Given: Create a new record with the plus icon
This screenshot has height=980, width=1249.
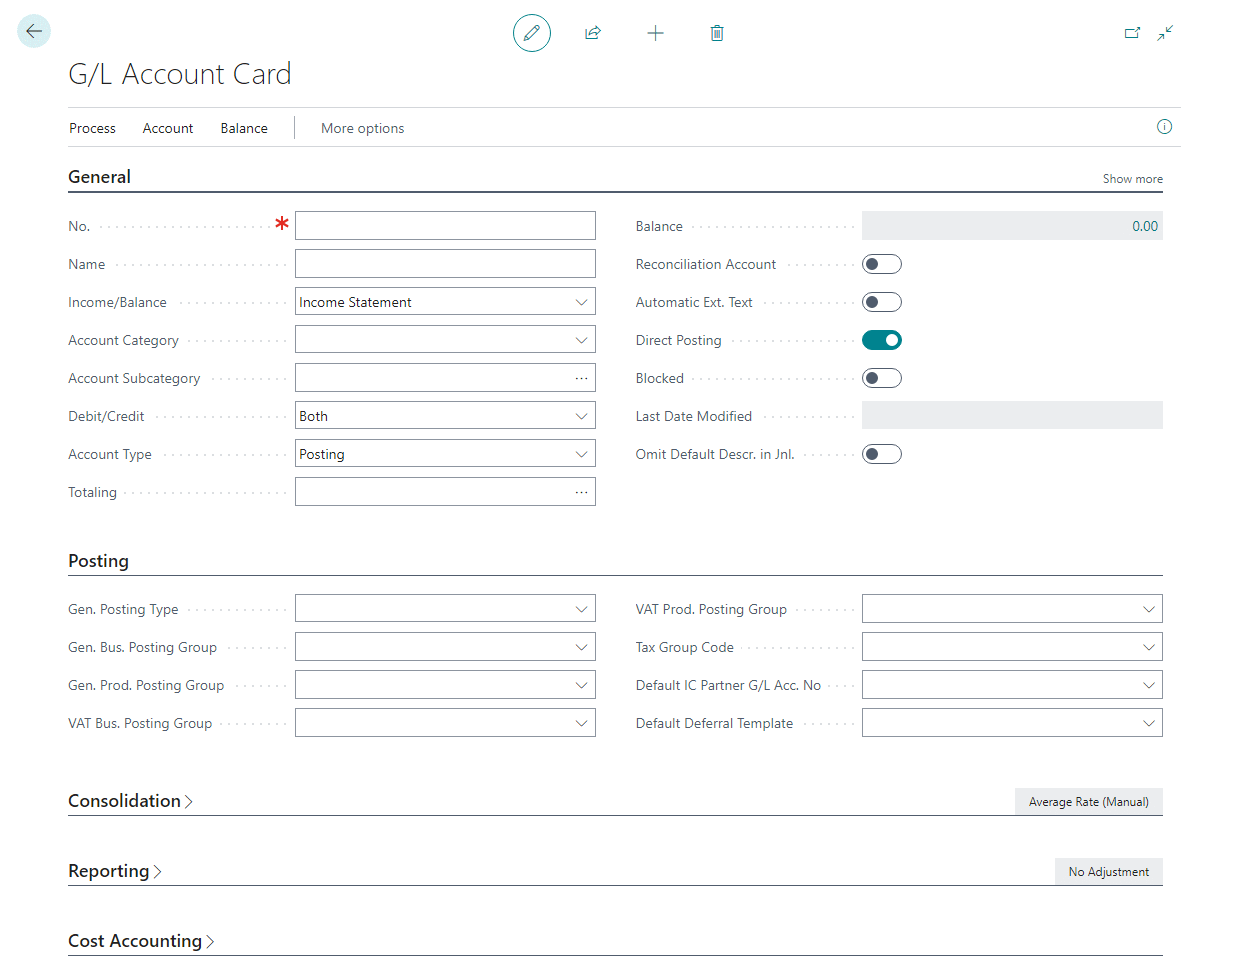Looking at the screenshot, I should pos(656,32).
